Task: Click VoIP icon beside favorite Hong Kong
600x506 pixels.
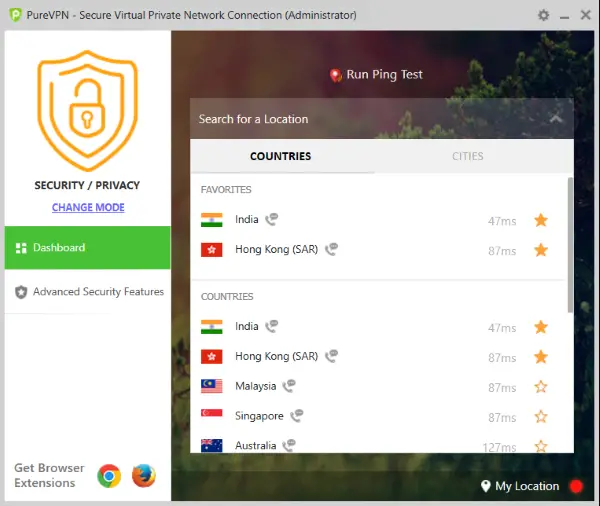Action: coord(331,249)
